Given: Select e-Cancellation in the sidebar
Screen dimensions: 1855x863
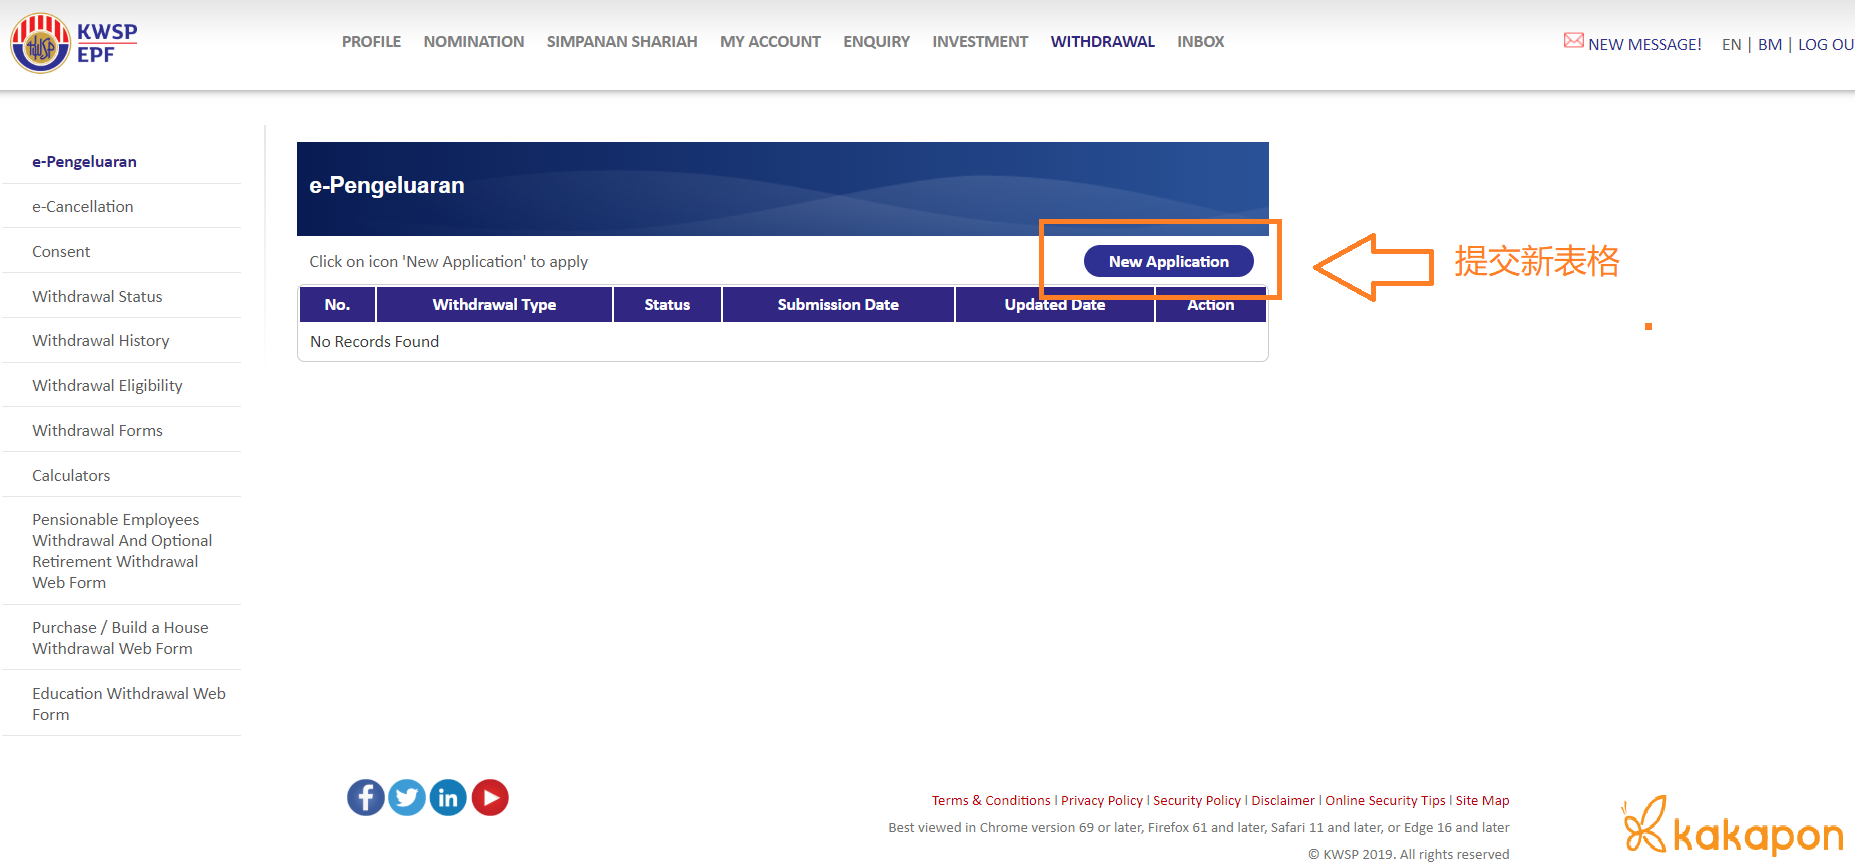Looking at the screenshot, I should [x=83, y=207].
